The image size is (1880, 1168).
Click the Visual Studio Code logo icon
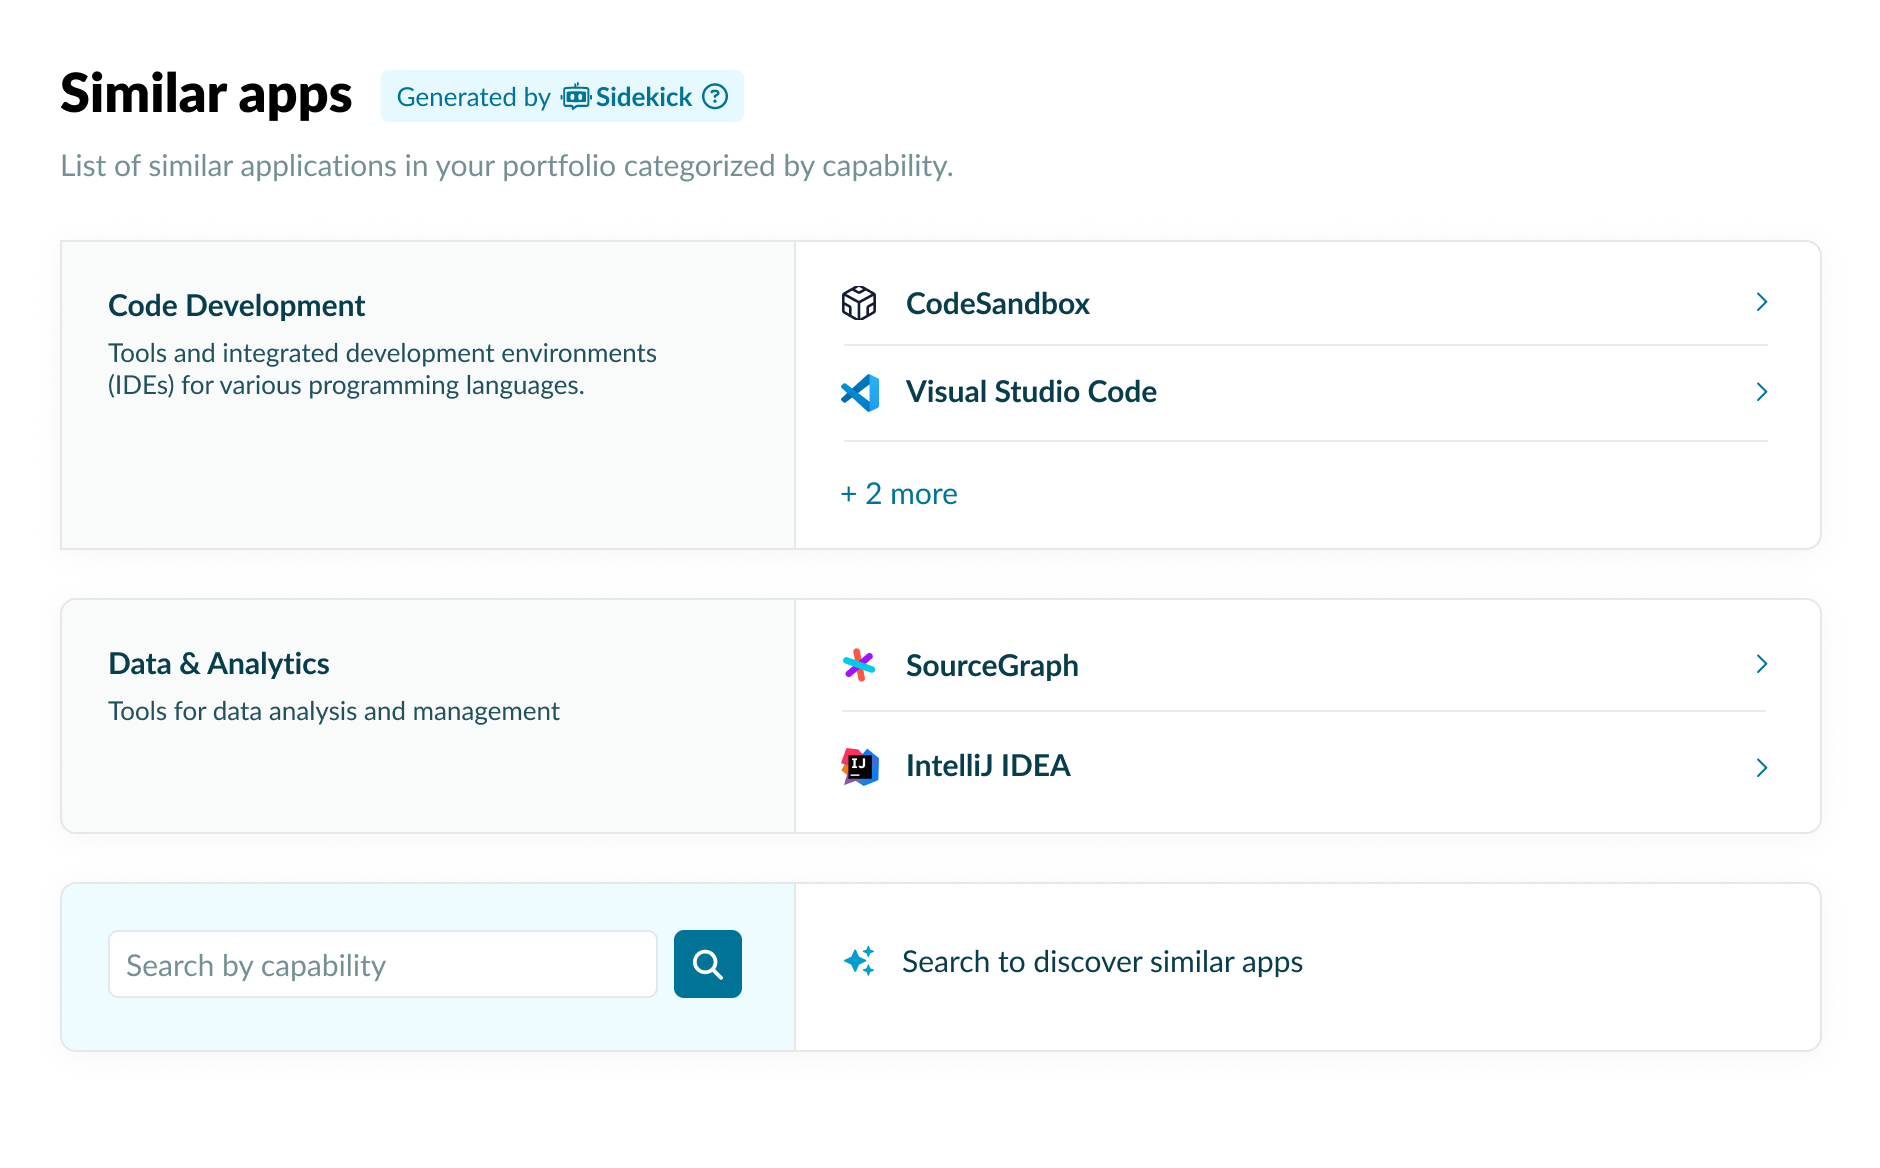click(860, 392)
